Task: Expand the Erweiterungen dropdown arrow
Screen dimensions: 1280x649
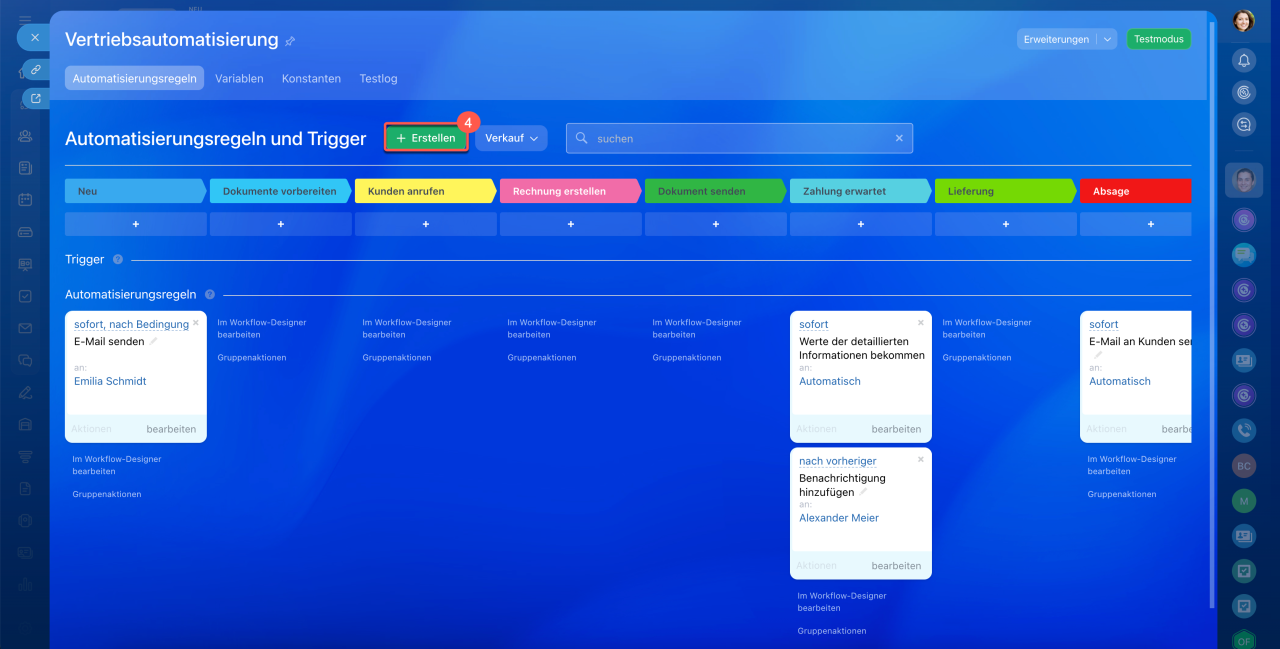Action: pos(1106,39)
